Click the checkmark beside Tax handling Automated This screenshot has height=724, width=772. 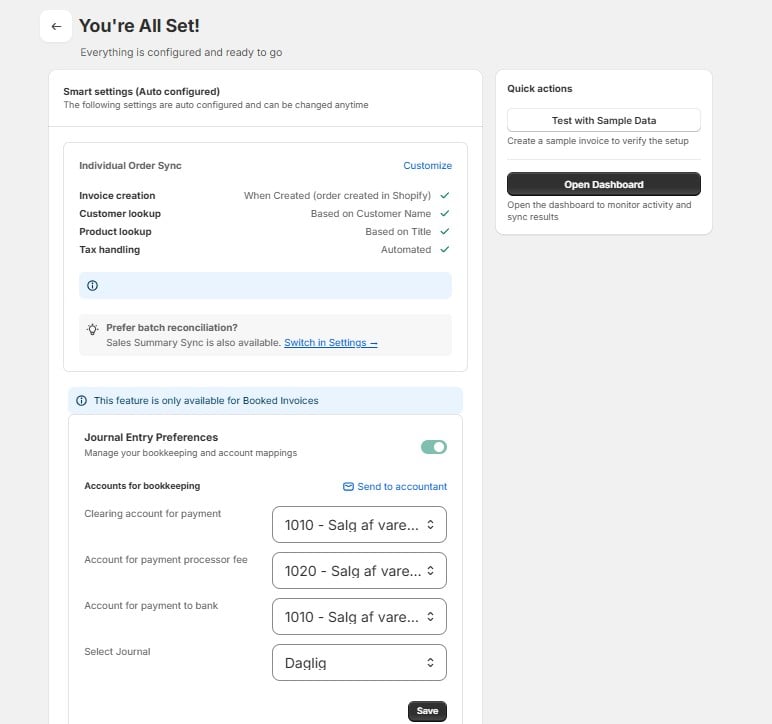(445, 250)
